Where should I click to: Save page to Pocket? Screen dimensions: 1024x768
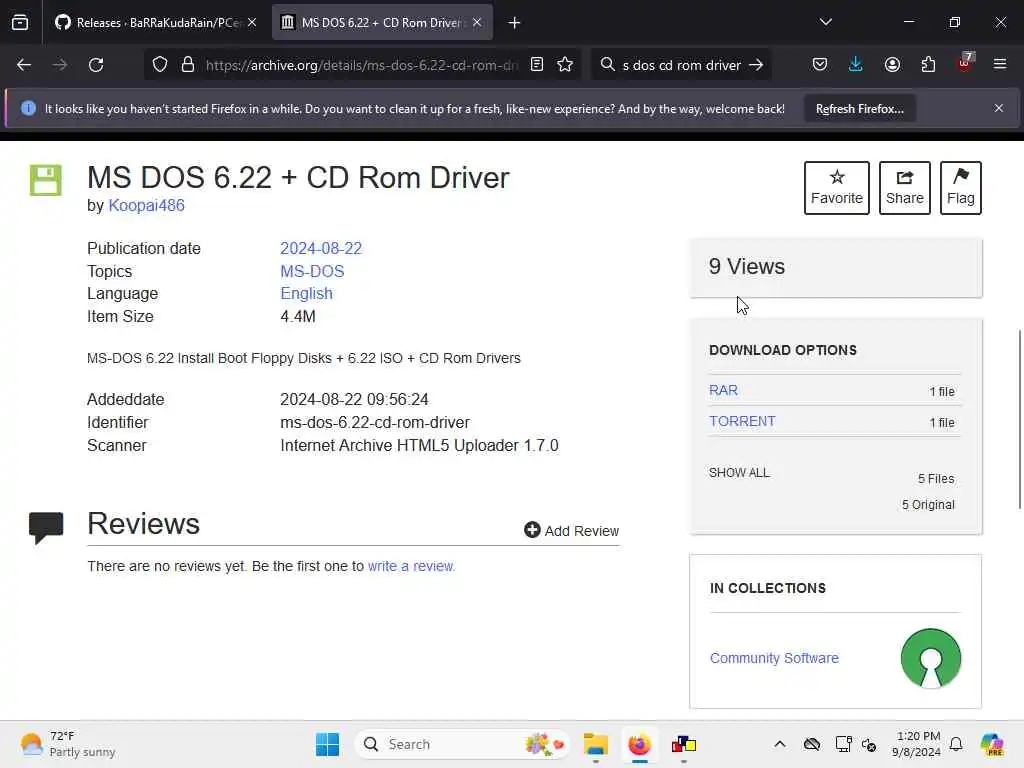(820, 65)
